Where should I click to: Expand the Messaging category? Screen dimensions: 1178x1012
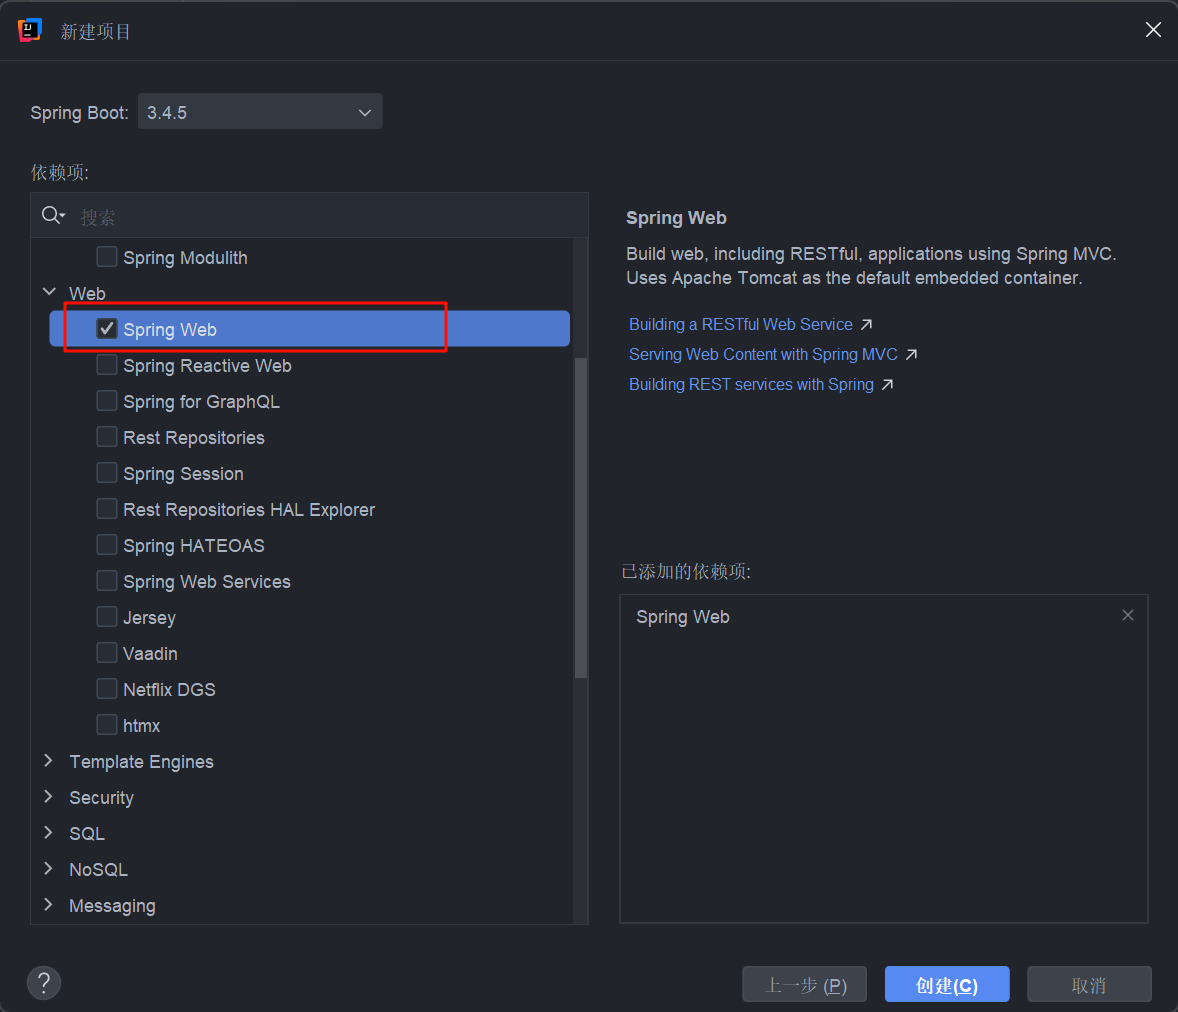tap(49, 905)
